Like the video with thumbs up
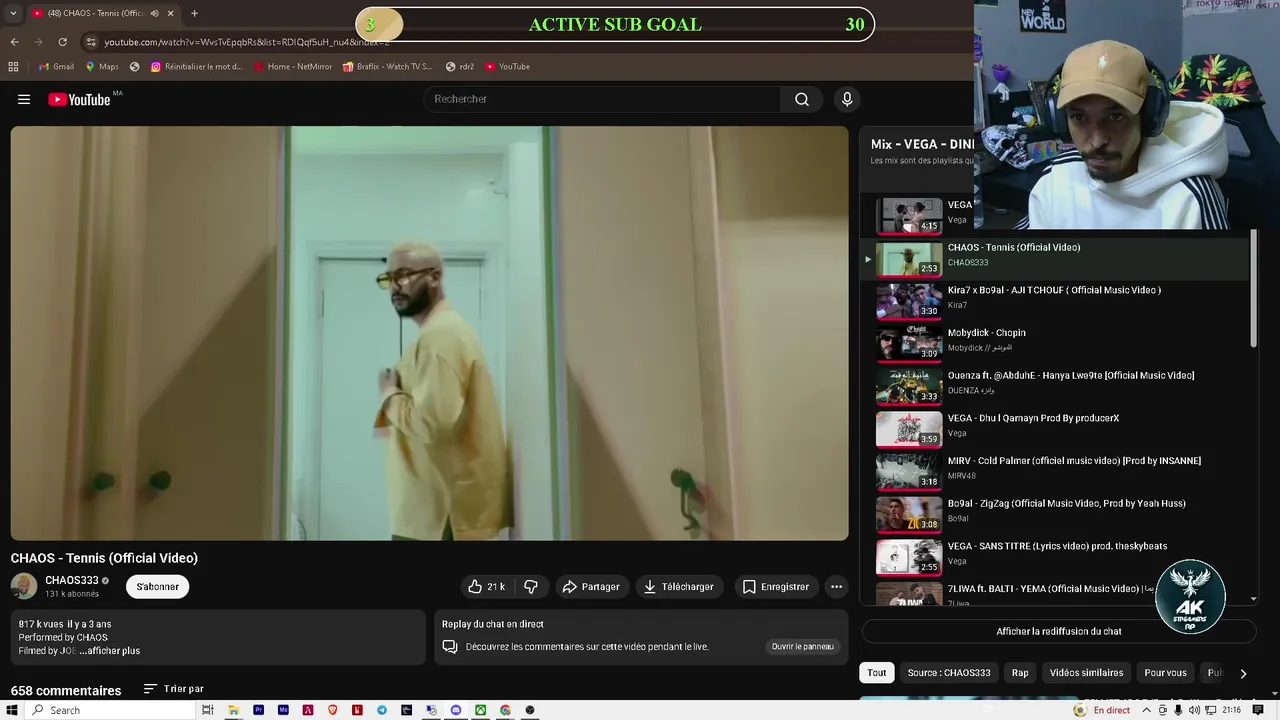The height and width of the screenshot is (720, 1280). coord(487,587)
